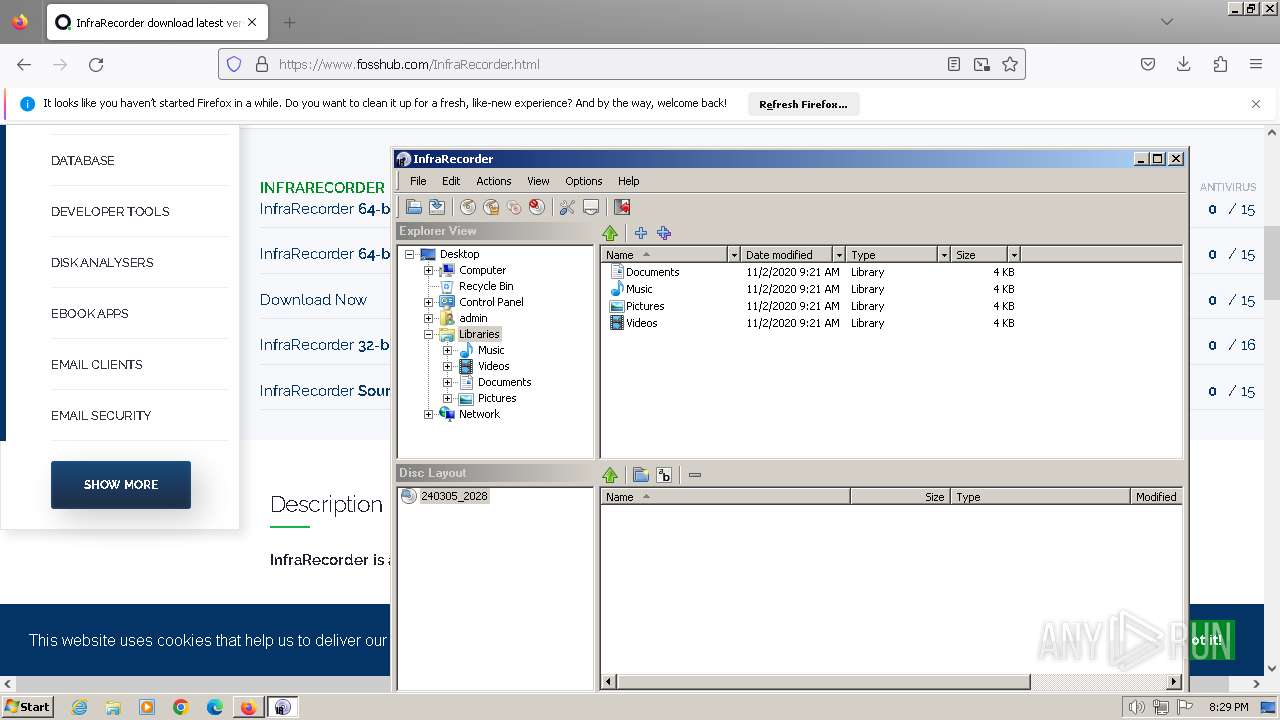Click the Firefox reload page icon
Screen dimensions: 1280x720
click(96, 64)
